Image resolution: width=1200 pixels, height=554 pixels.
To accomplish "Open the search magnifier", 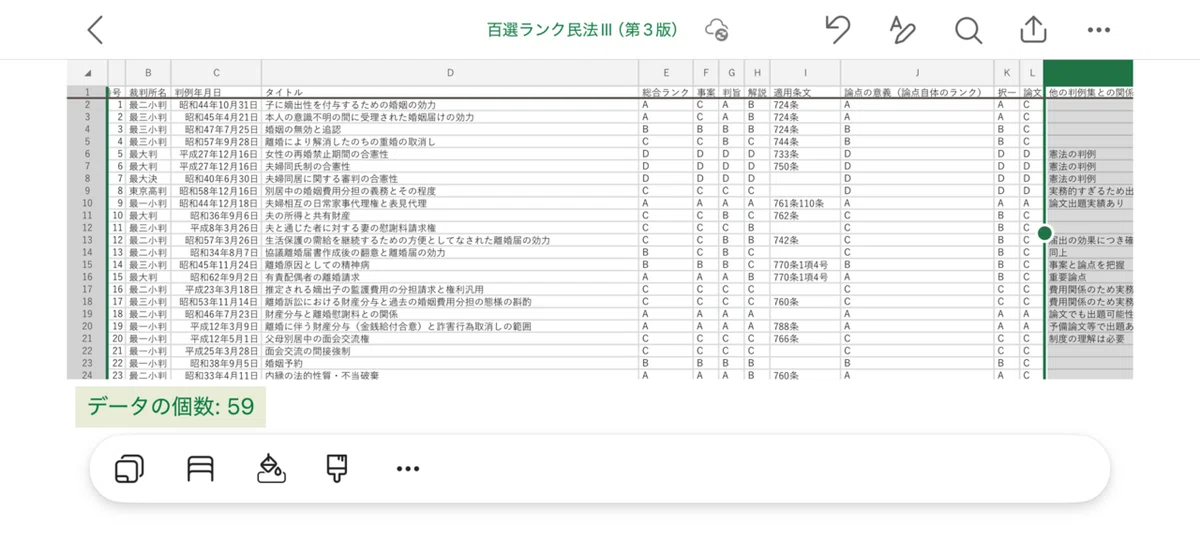I will pyautogui.click(x=968, y=30).
